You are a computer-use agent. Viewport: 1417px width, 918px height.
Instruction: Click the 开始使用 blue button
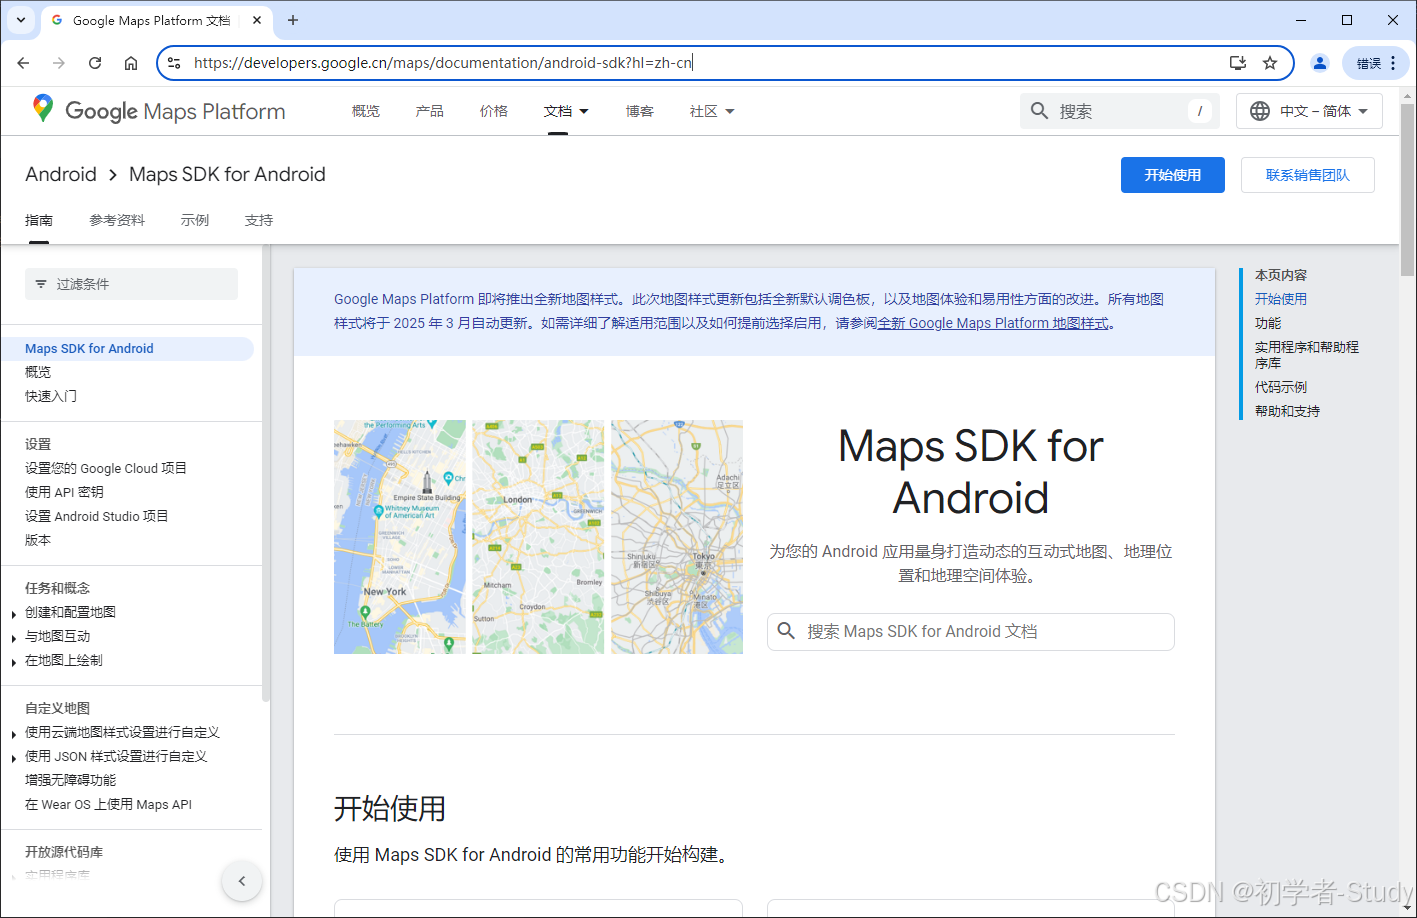point(1173,175)
